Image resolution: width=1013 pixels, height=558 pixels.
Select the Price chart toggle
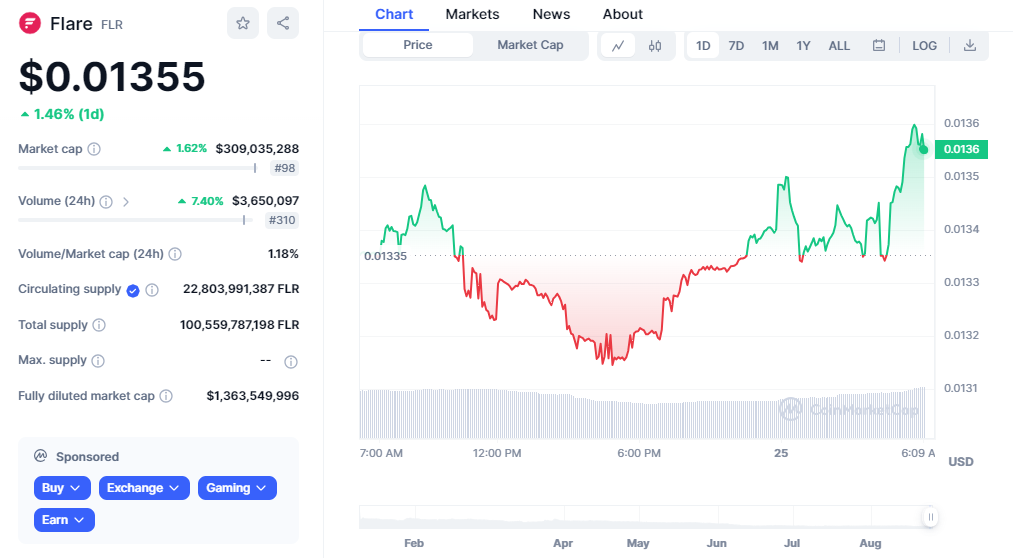(418, 45)
